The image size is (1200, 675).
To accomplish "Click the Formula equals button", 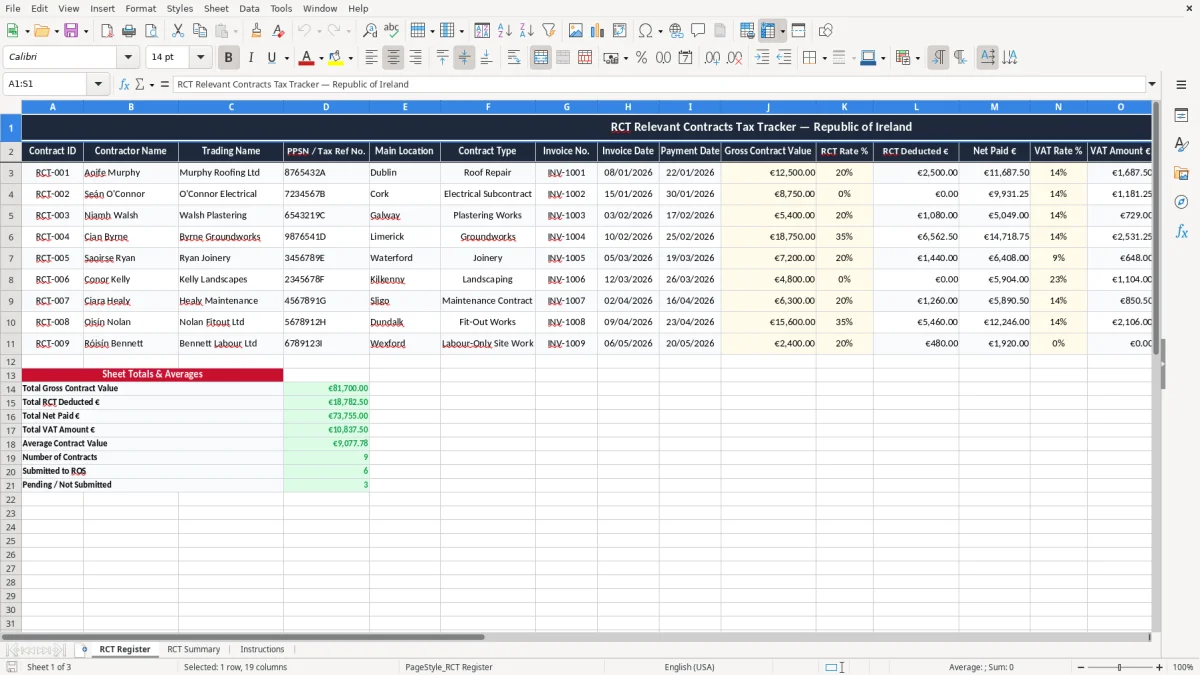I will coord(165,85).
